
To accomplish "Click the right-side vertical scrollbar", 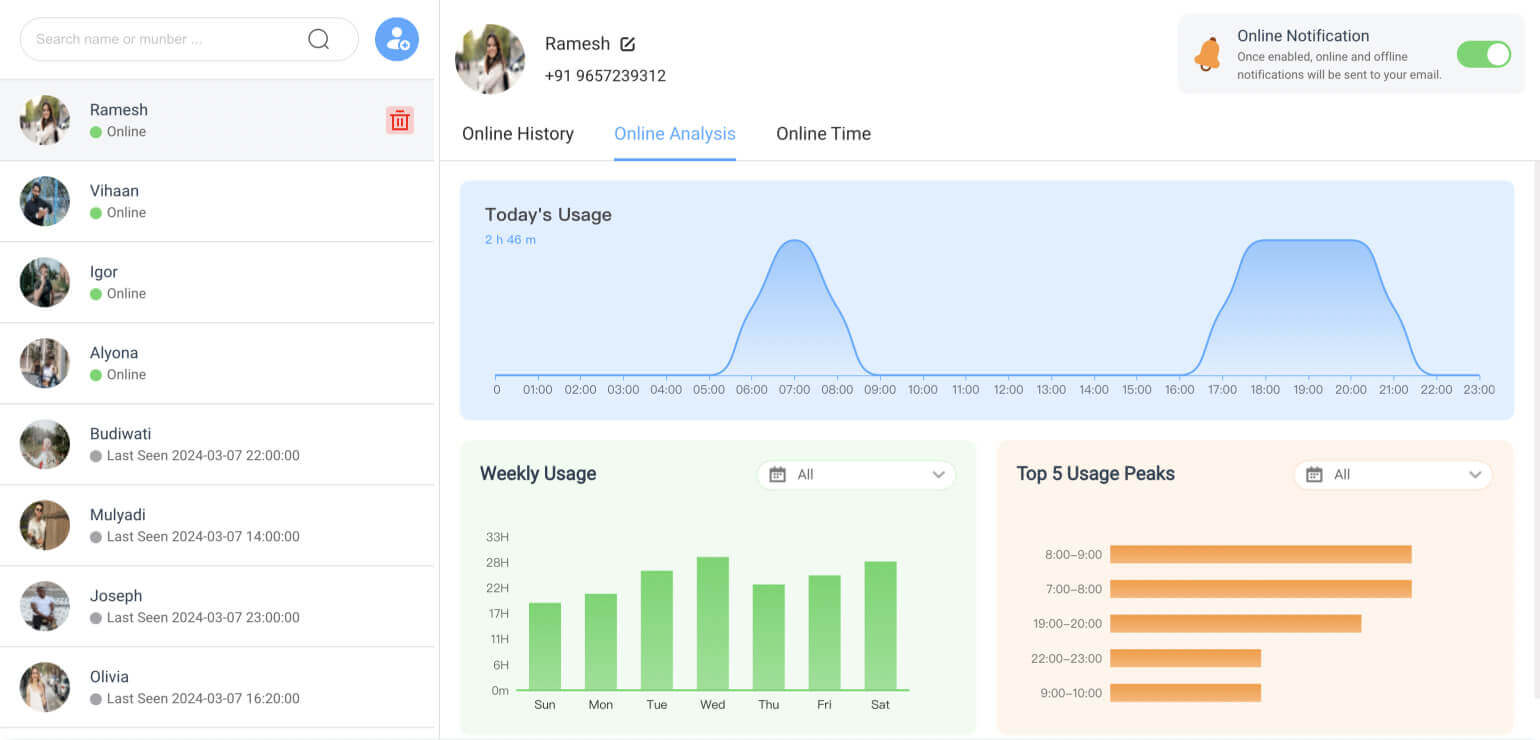I will click(1535, 430).
